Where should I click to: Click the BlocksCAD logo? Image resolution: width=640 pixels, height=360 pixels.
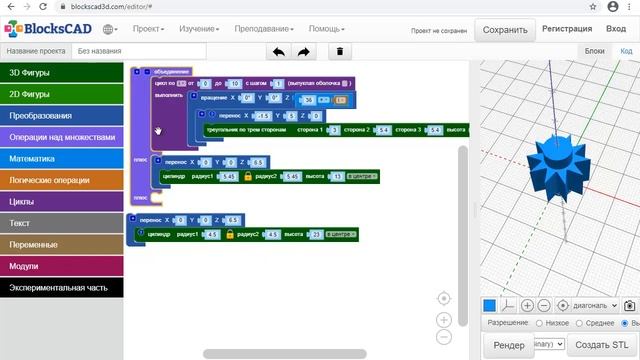point(48,29)
